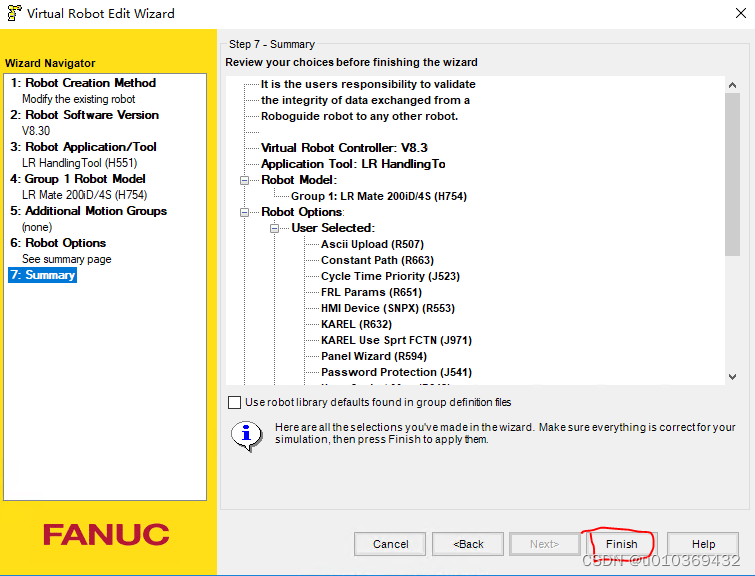
Task: Click 'See summary page' in navigator
Action: coord(66,259)
